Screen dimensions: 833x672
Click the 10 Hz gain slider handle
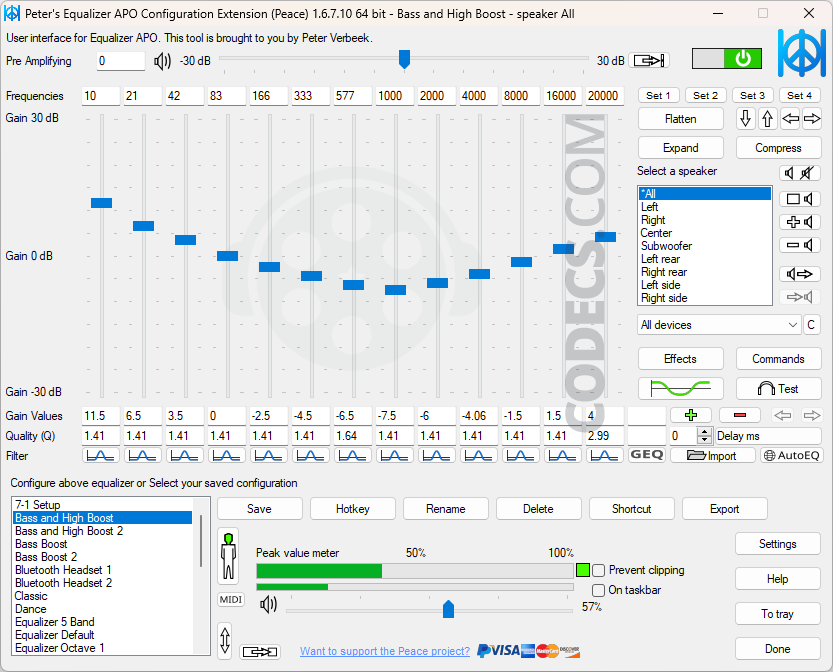coord(101,203)
